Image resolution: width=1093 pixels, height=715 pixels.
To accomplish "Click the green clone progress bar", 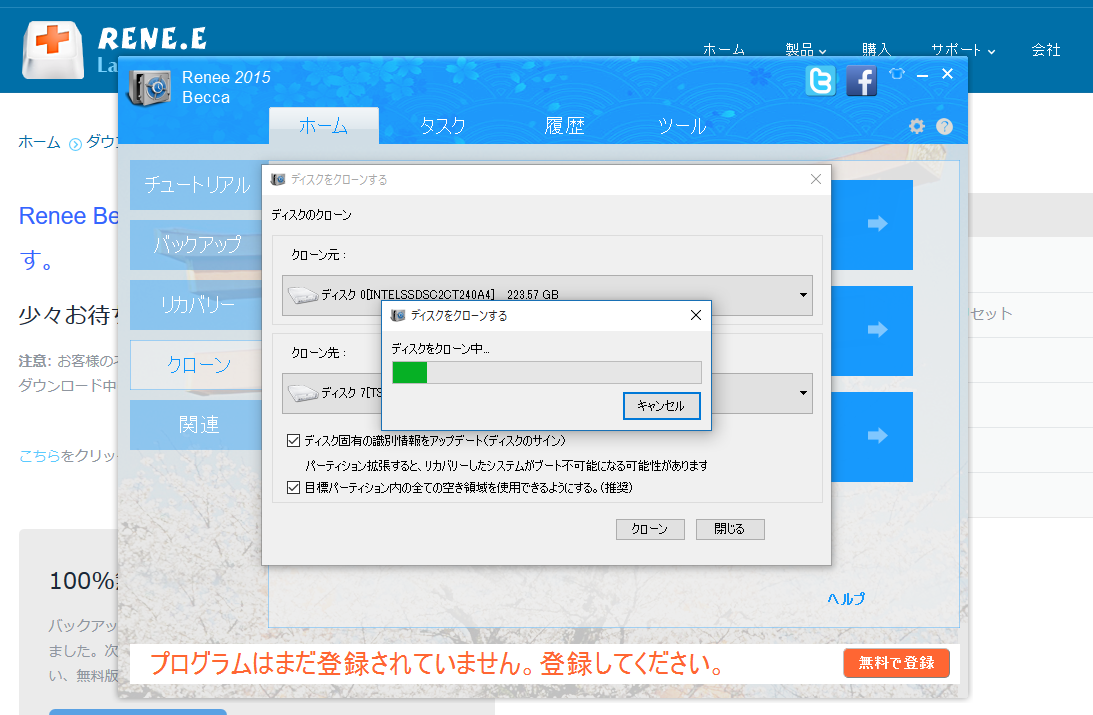I will click(x=547, y=372).
